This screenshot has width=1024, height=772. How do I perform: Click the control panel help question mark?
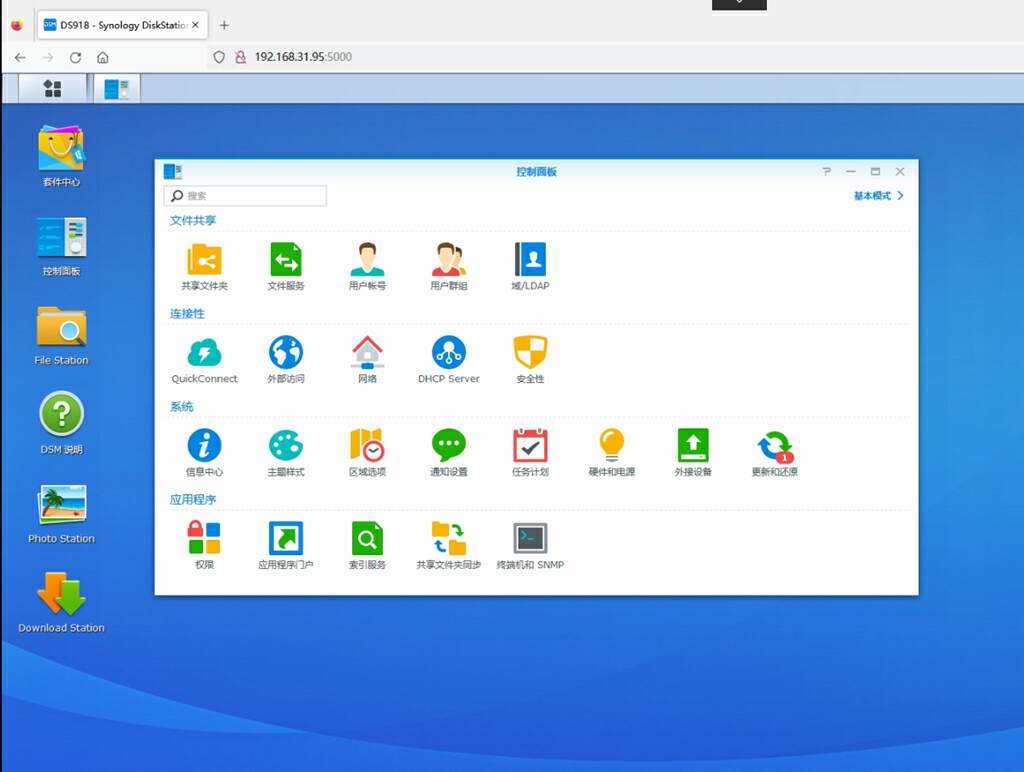[826, 172]
